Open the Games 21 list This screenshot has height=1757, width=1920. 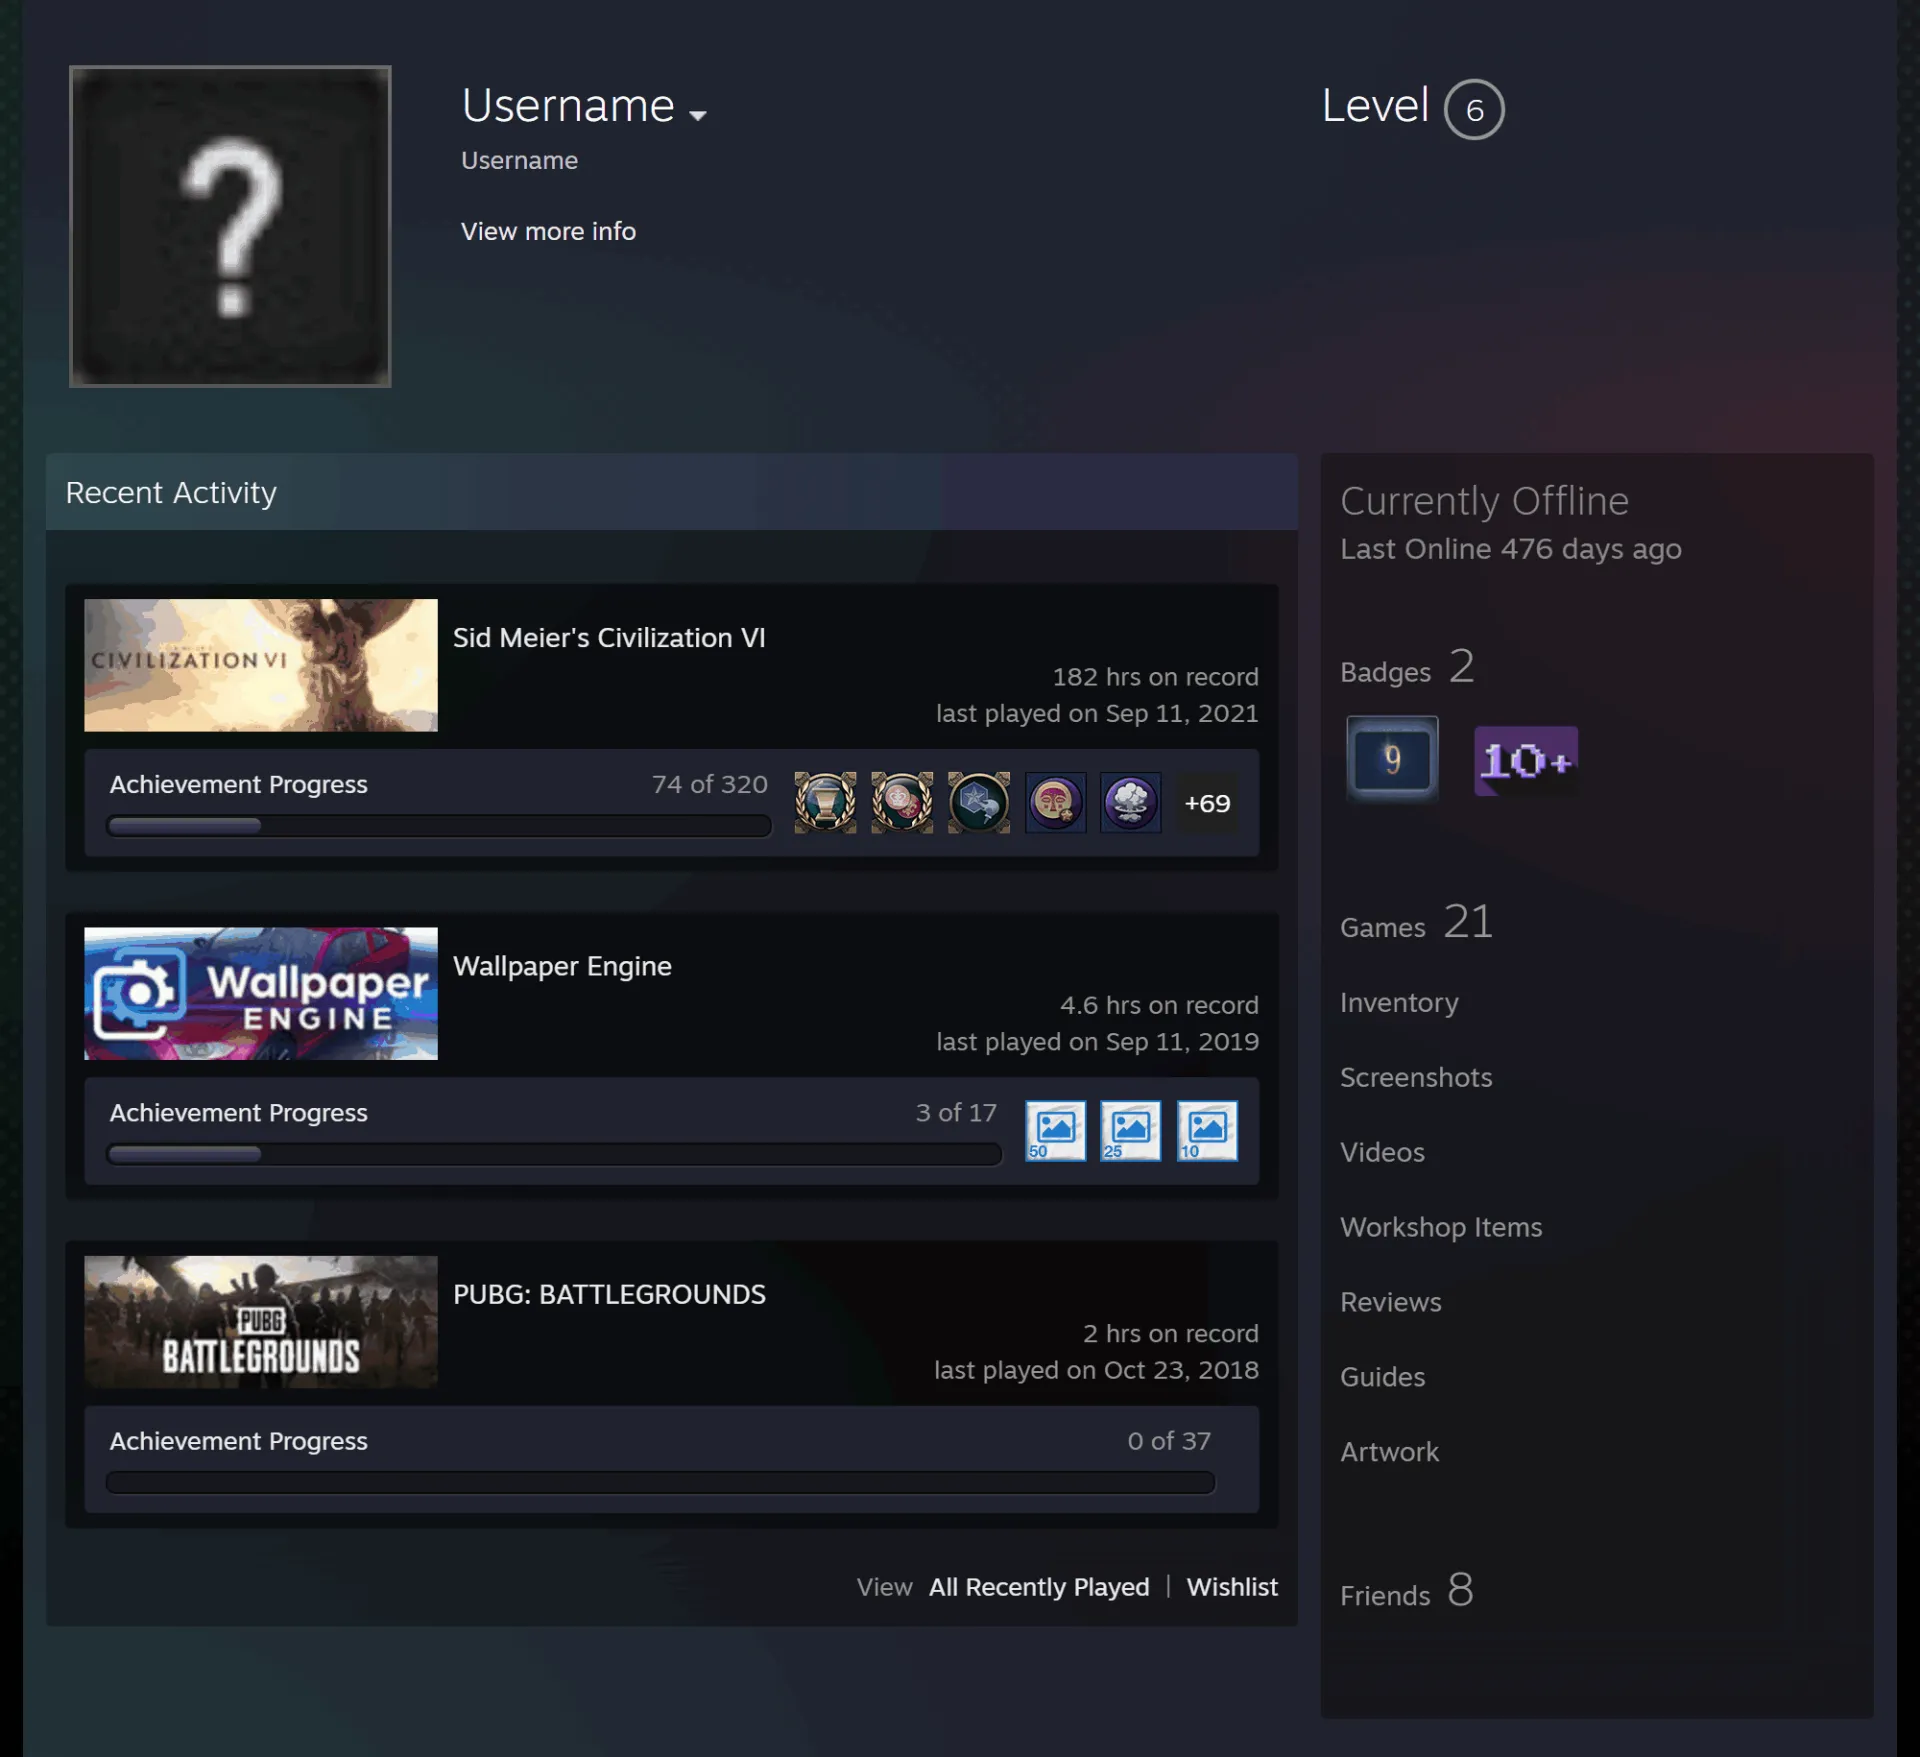(1416, 922)
